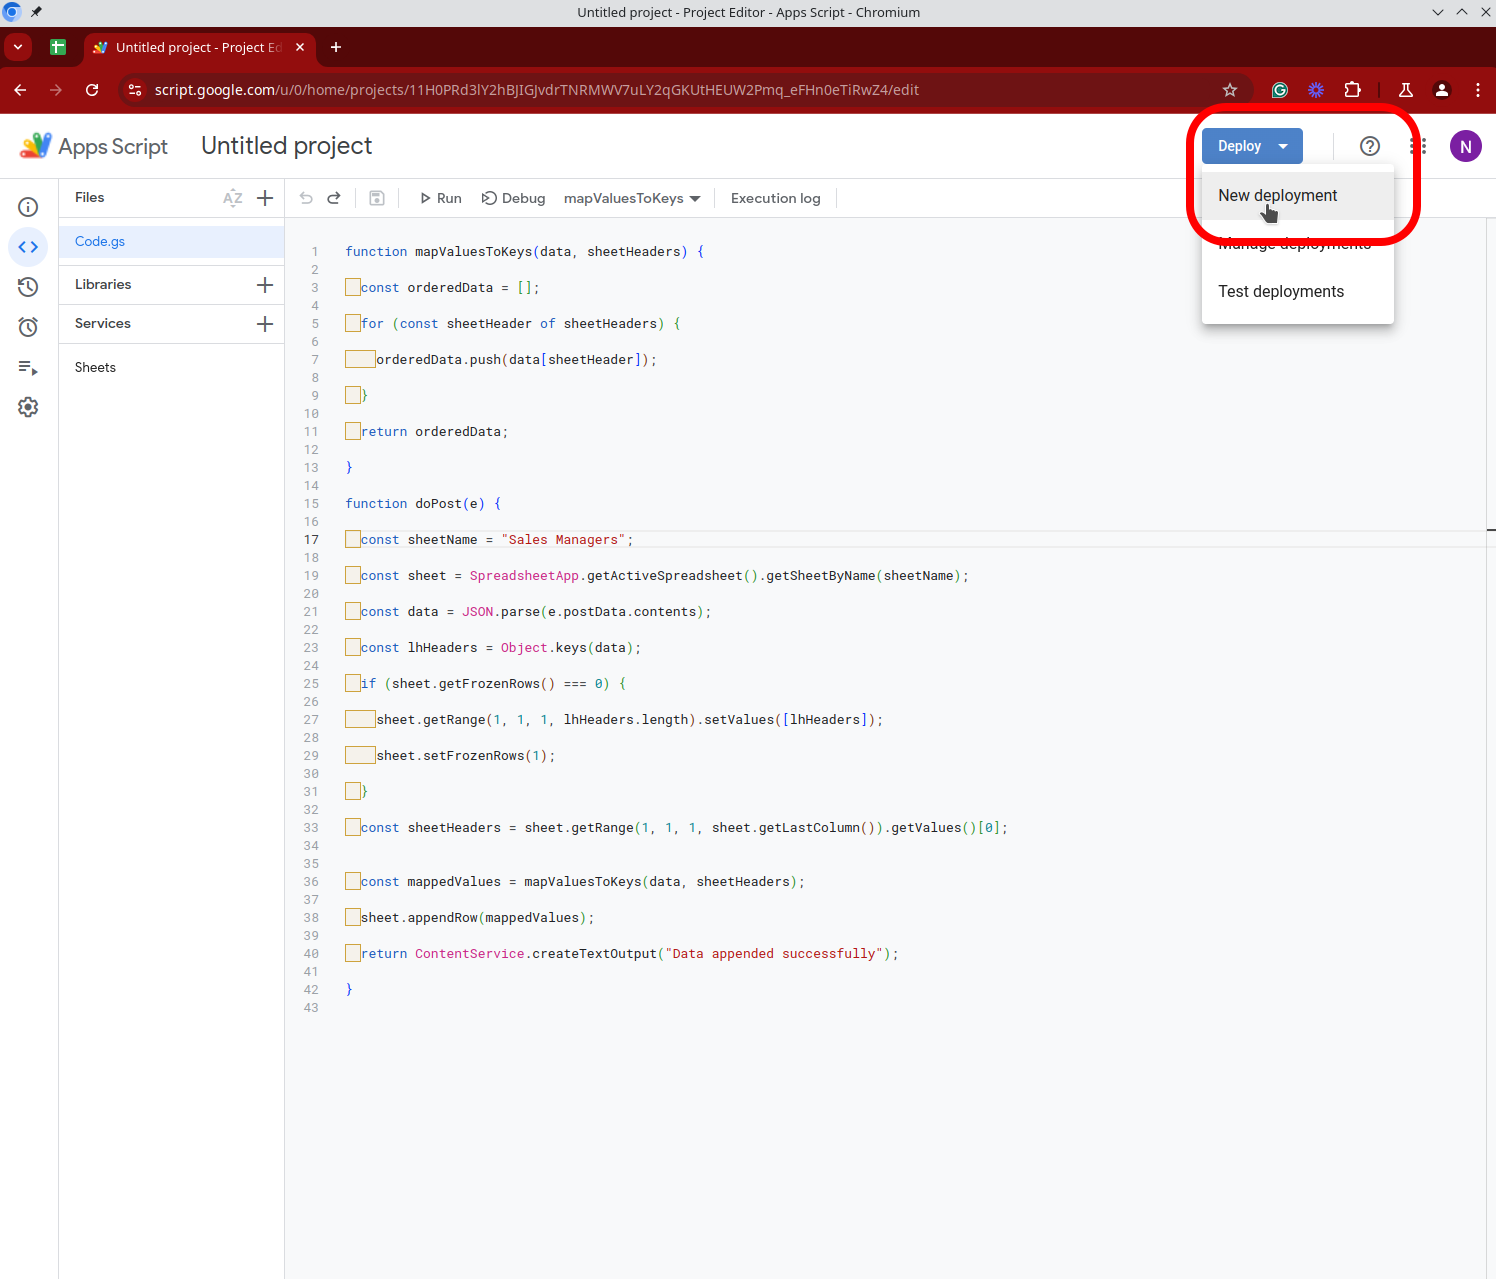
Task: Click the Undo arrow in the editor toolbar
Action: (306, 198)
